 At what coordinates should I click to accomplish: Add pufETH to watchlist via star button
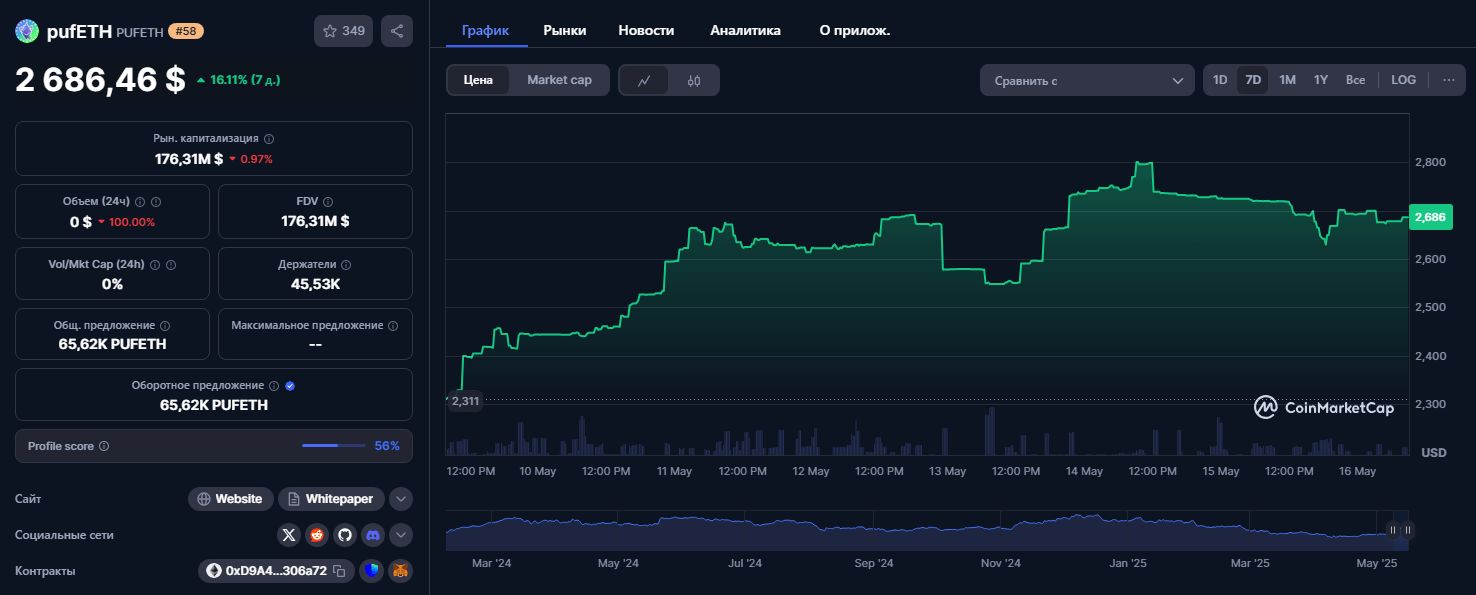343,31
